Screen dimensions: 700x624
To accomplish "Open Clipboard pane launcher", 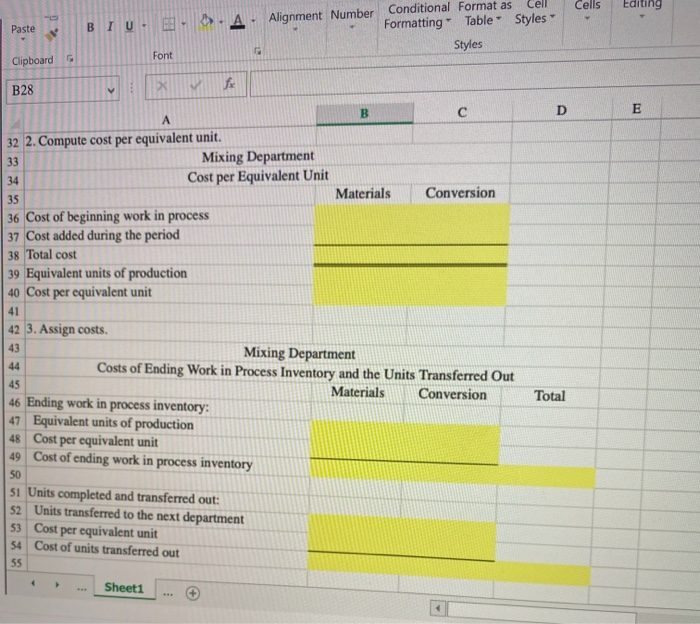I will coord(70,58).
